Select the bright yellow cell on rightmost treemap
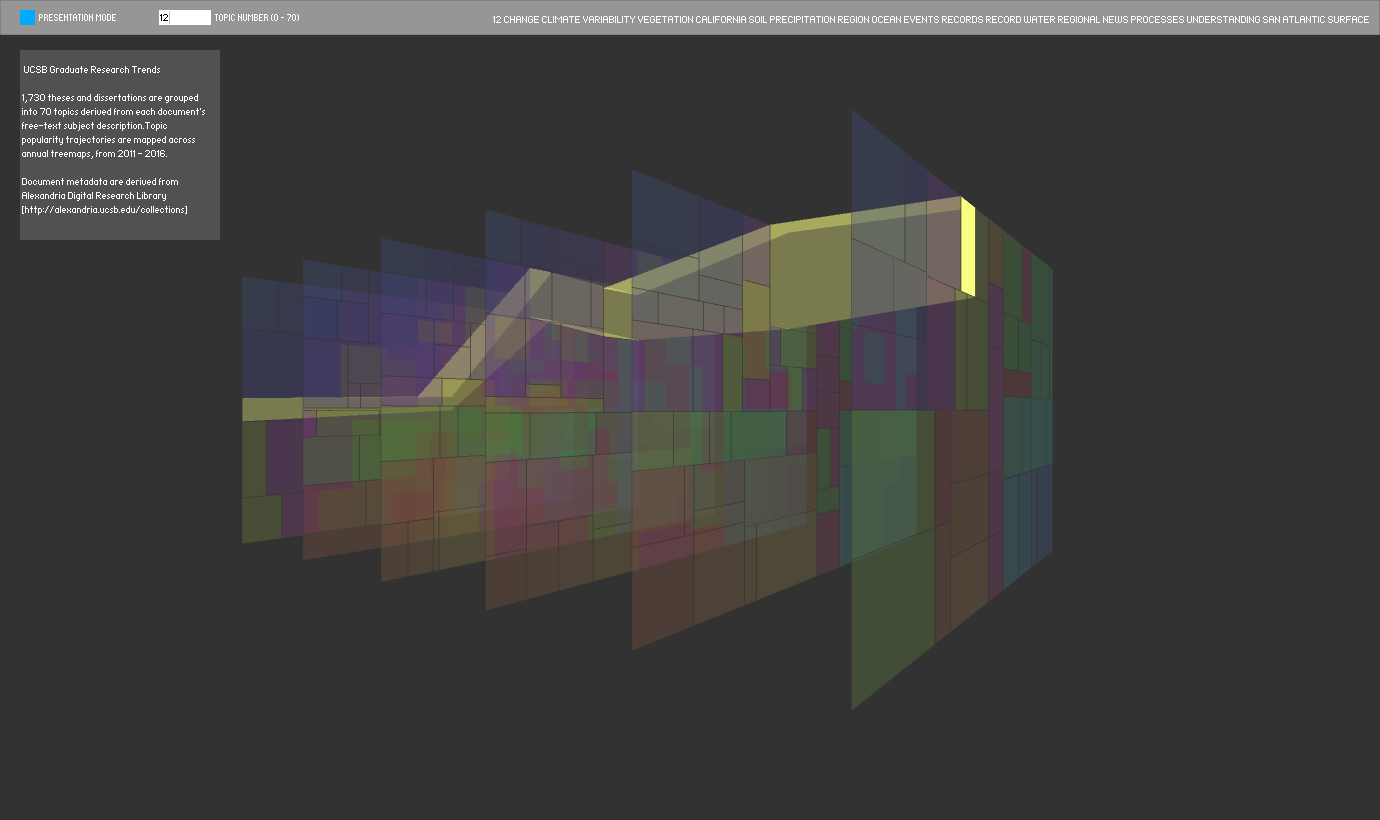This screenshot has width=1380, height=820. pos(967,246)
